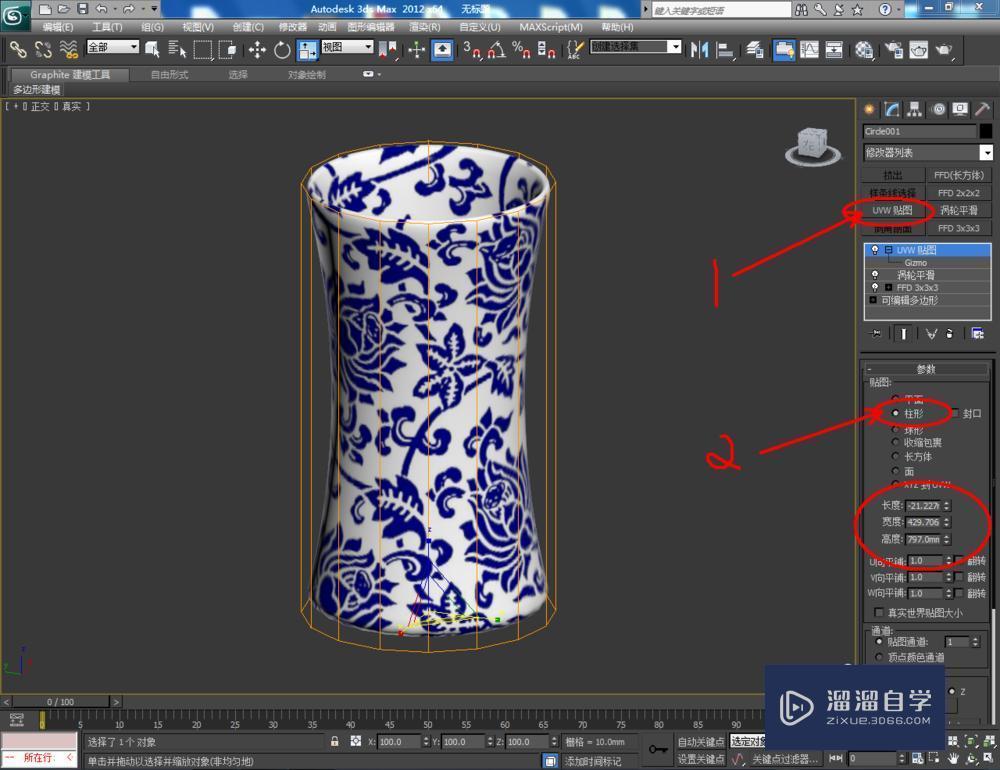Open the Hierarchy command panel tab
1000x770 pixels.
point(915,110)
